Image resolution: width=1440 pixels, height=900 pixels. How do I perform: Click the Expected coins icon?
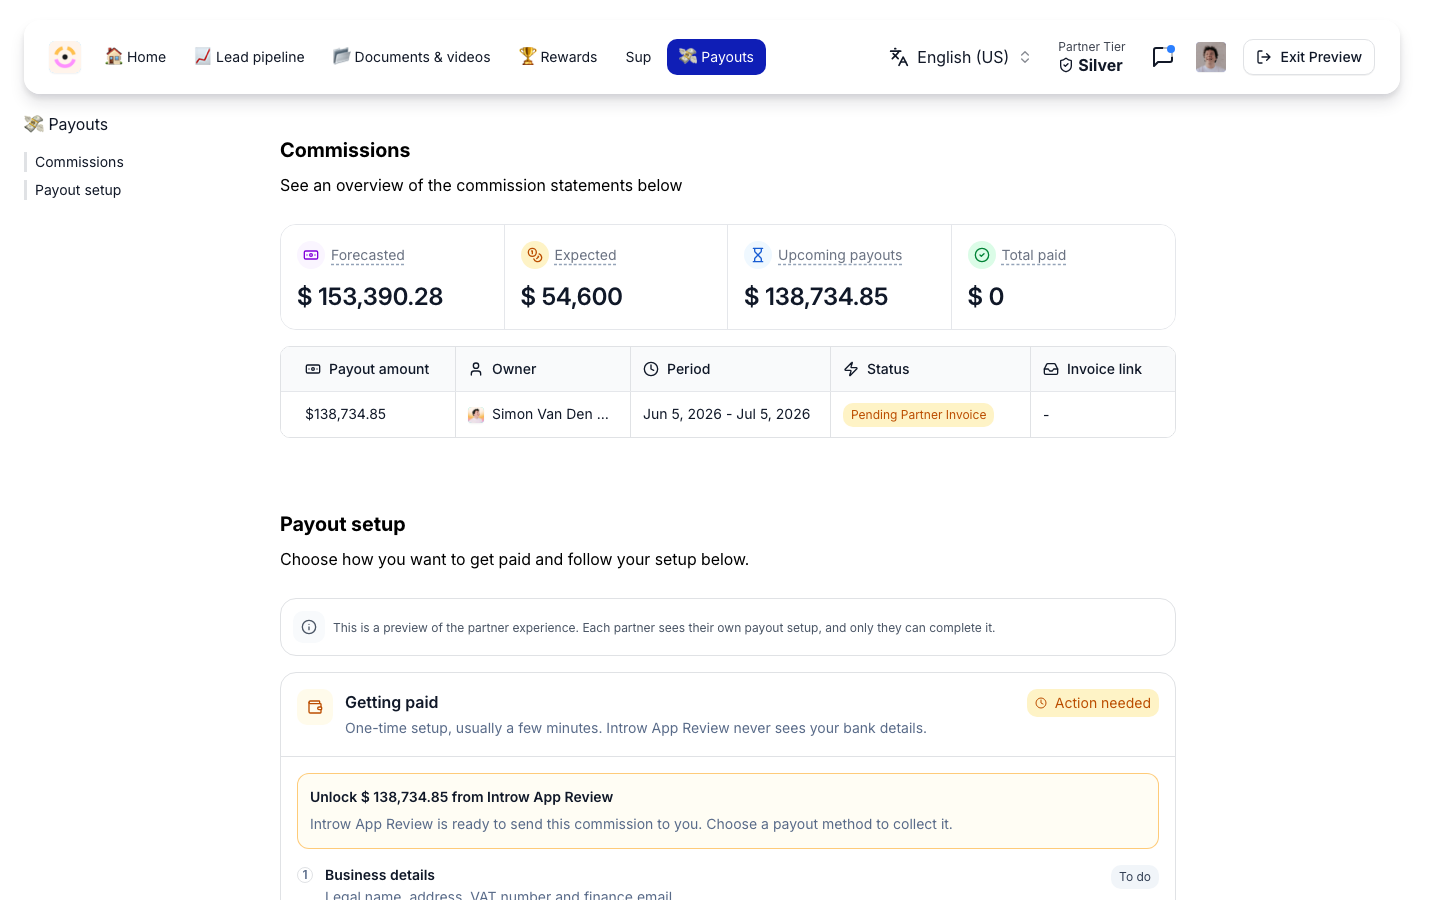pyautogui.click(x=535, y=255)
